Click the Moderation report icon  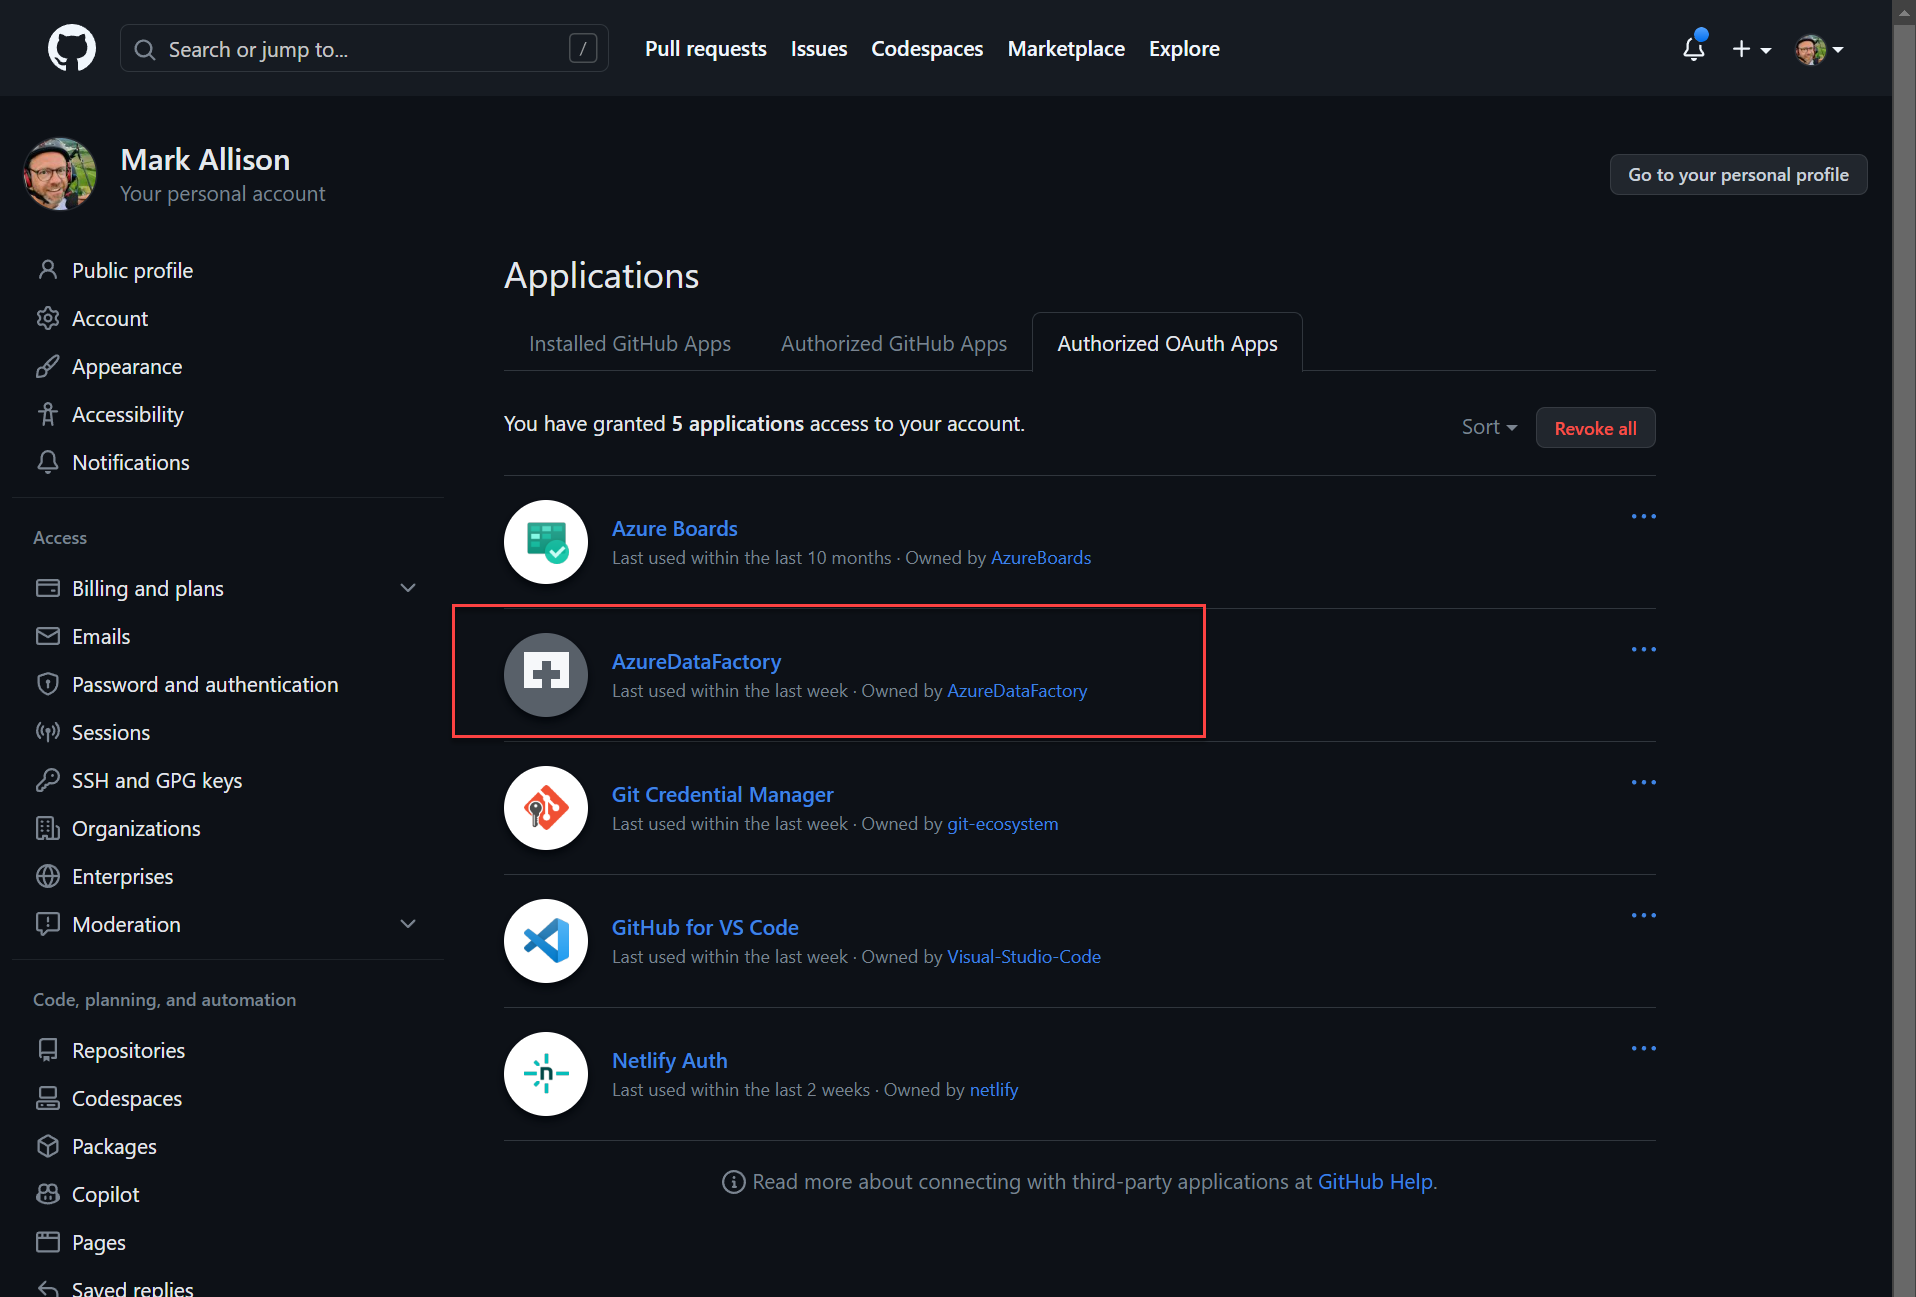point(47,924)
